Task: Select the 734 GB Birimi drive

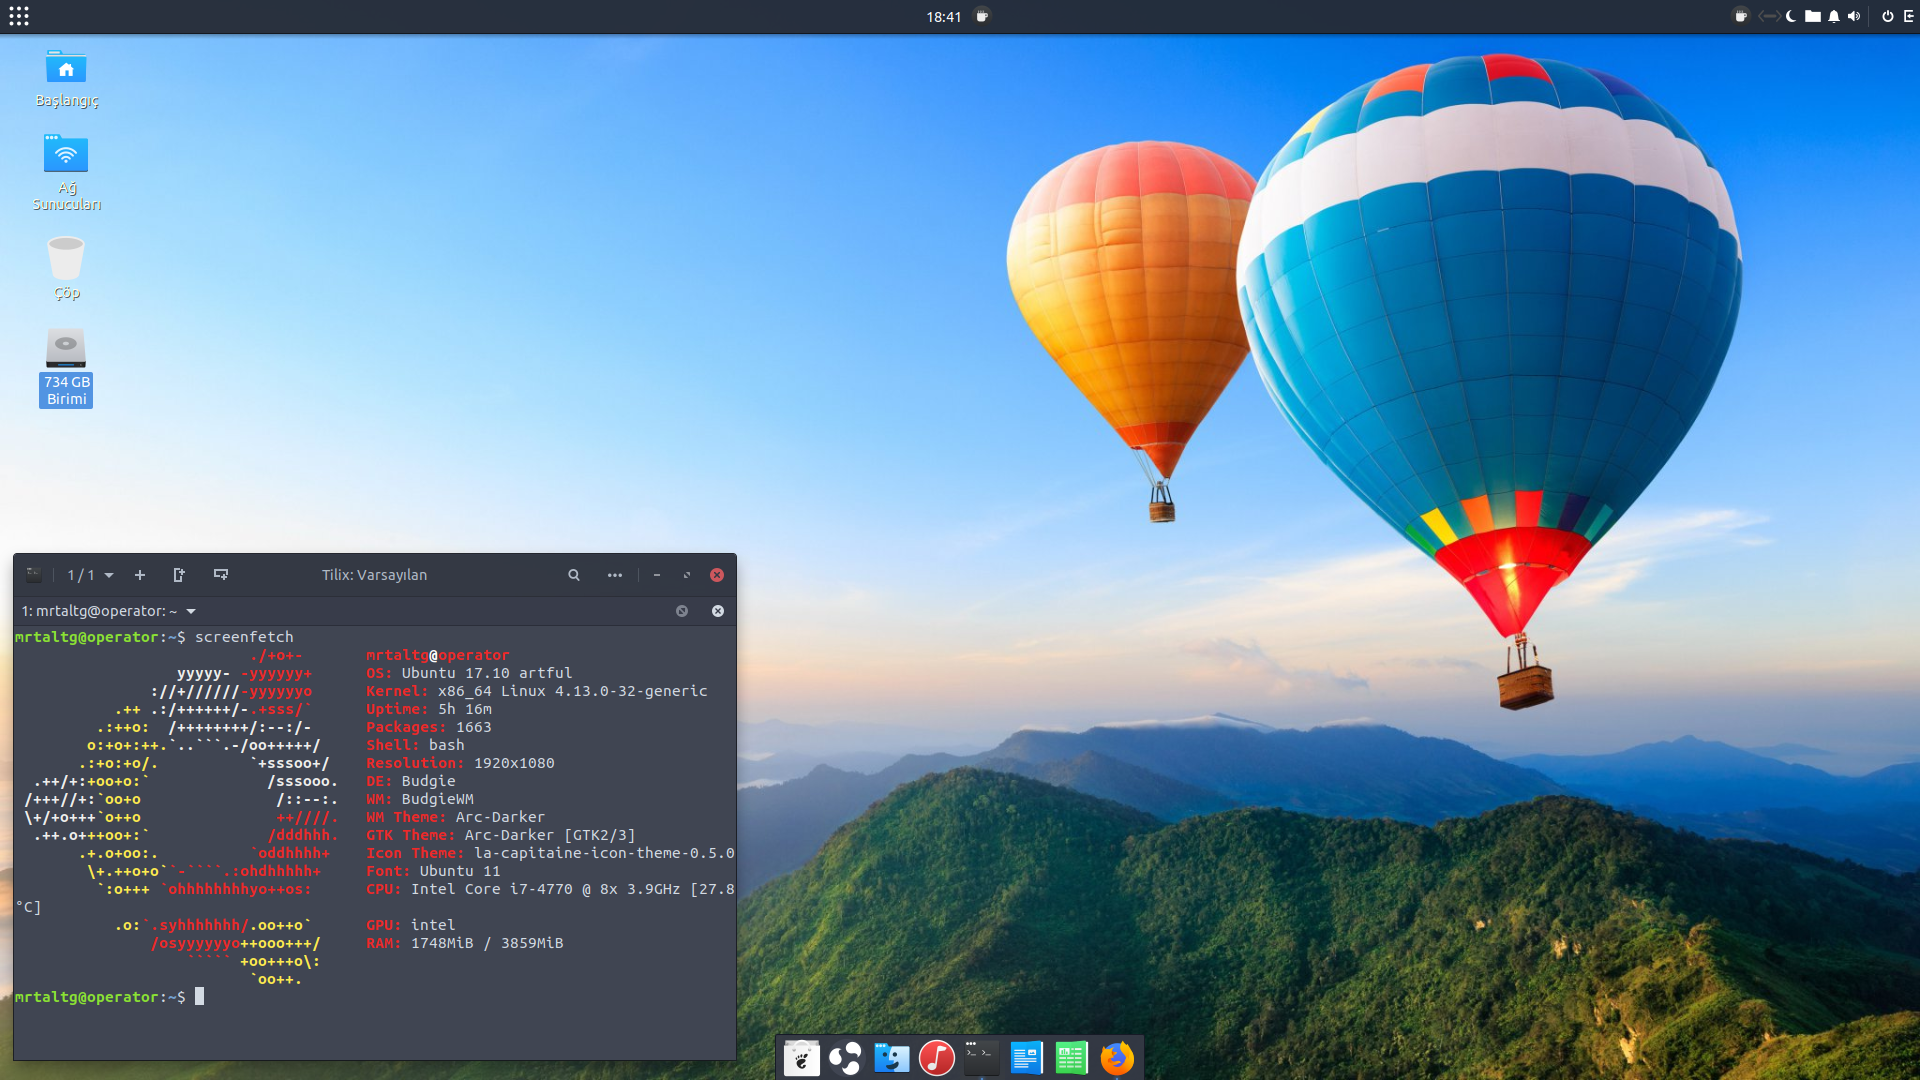Action: pyautogui.click(x=66, y=367)
